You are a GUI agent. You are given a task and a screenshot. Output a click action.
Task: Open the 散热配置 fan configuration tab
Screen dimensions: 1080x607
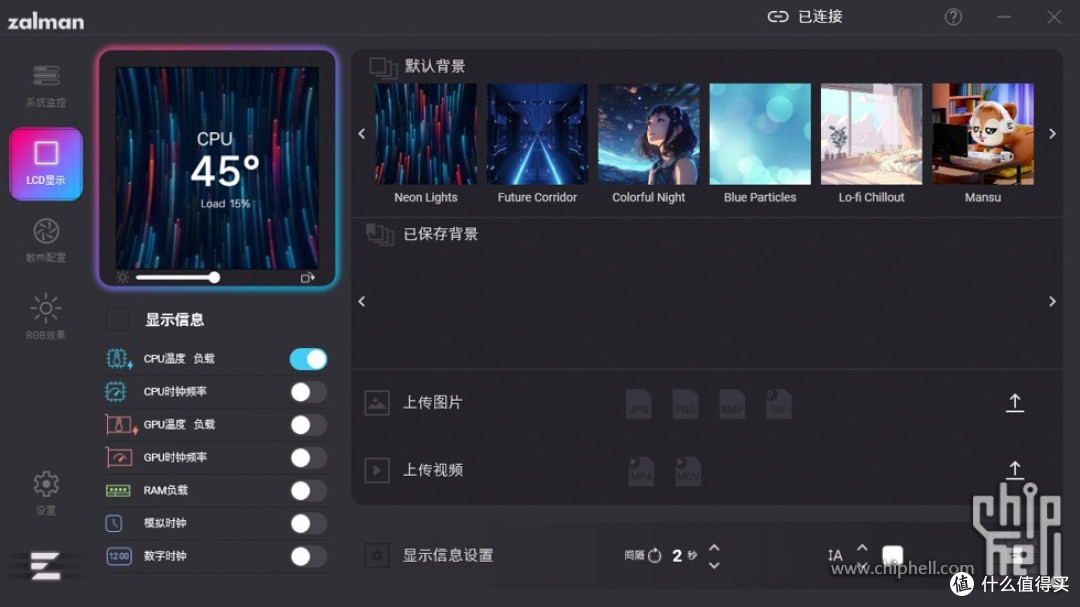coord(45,240)
